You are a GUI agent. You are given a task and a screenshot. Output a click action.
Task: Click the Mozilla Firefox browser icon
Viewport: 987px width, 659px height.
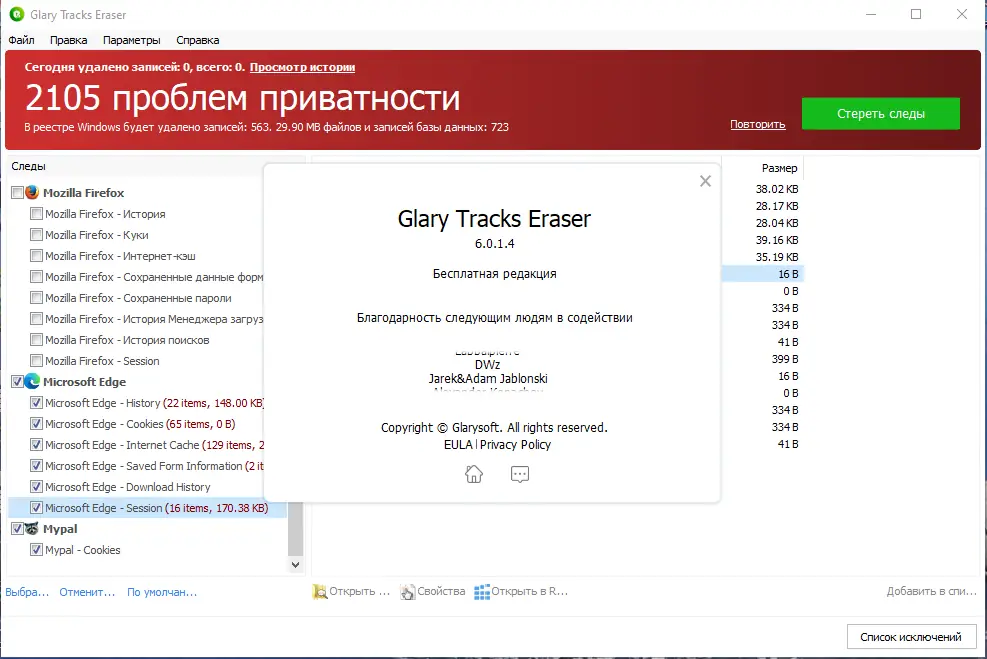pos(32,192)
